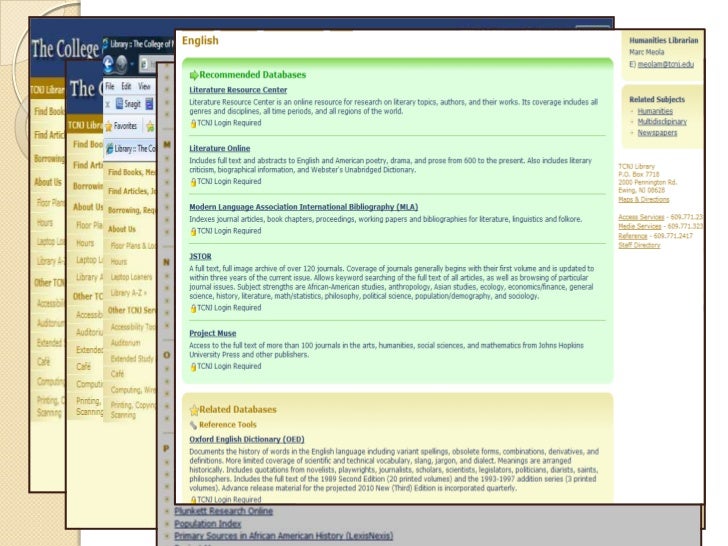Open Plunkett Research Online in the gray list window
The width and height of the screenshot is (728, 546).
224,511
